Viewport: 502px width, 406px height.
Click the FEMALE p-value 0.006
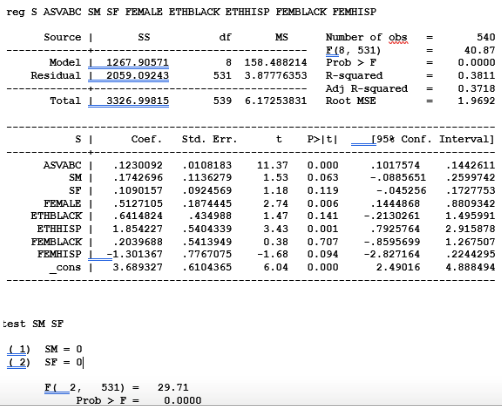[323, 203]
